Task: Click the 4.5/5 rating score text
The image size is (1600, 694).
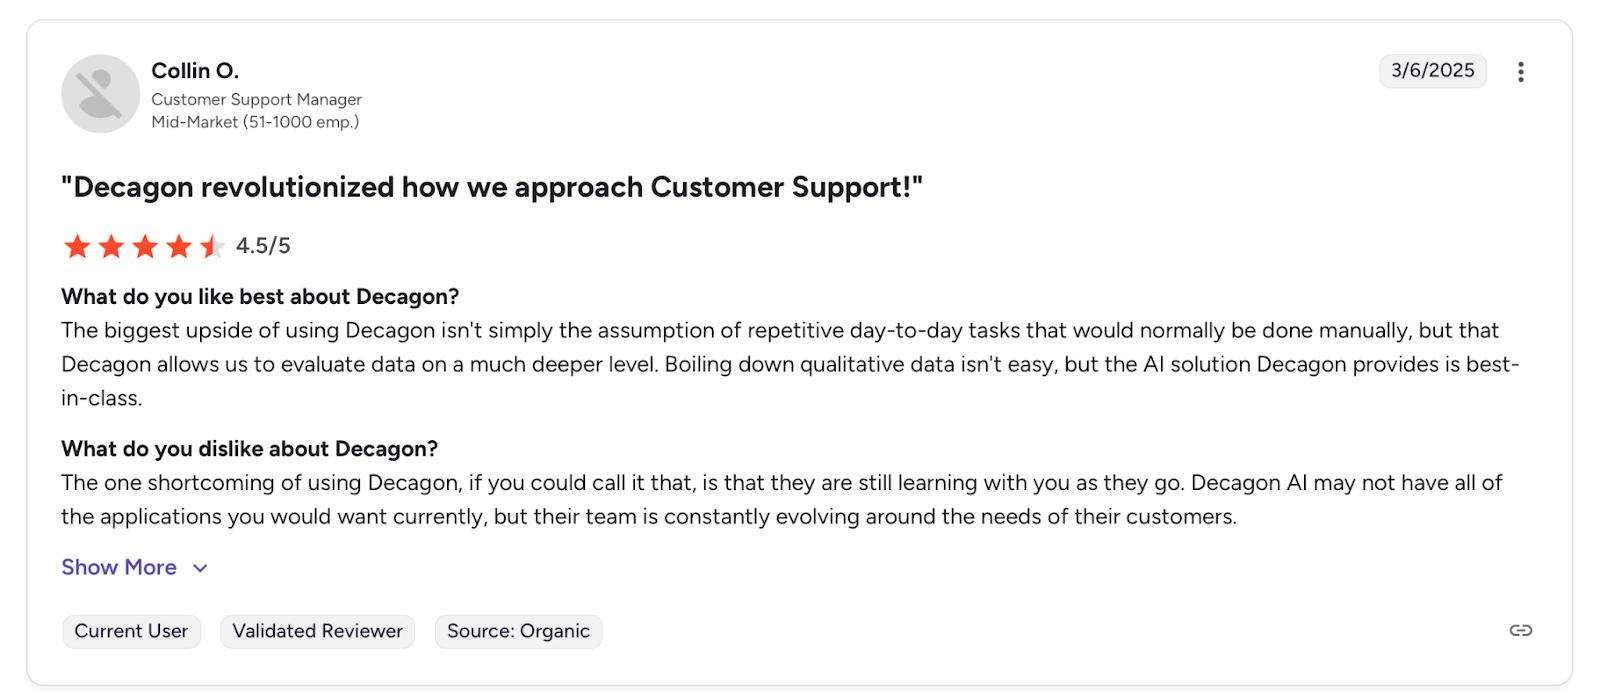Action: pyautogui.click(x=263, y=246)
